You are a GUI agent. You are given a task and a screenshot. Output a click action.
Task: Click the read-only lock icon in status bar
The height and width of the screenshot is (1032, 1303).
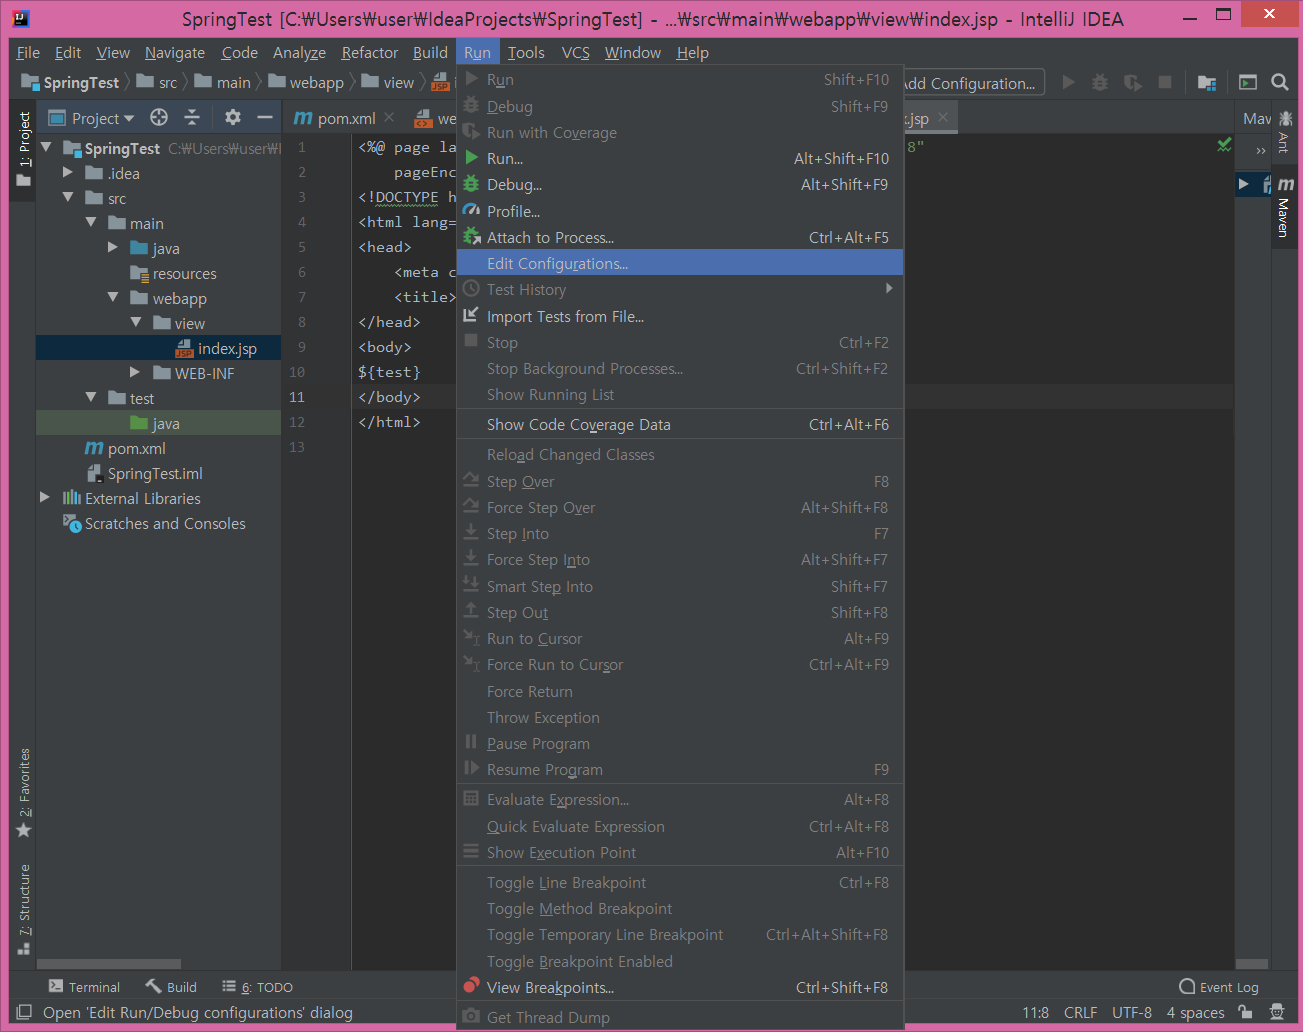[x=1245, y=1012]
